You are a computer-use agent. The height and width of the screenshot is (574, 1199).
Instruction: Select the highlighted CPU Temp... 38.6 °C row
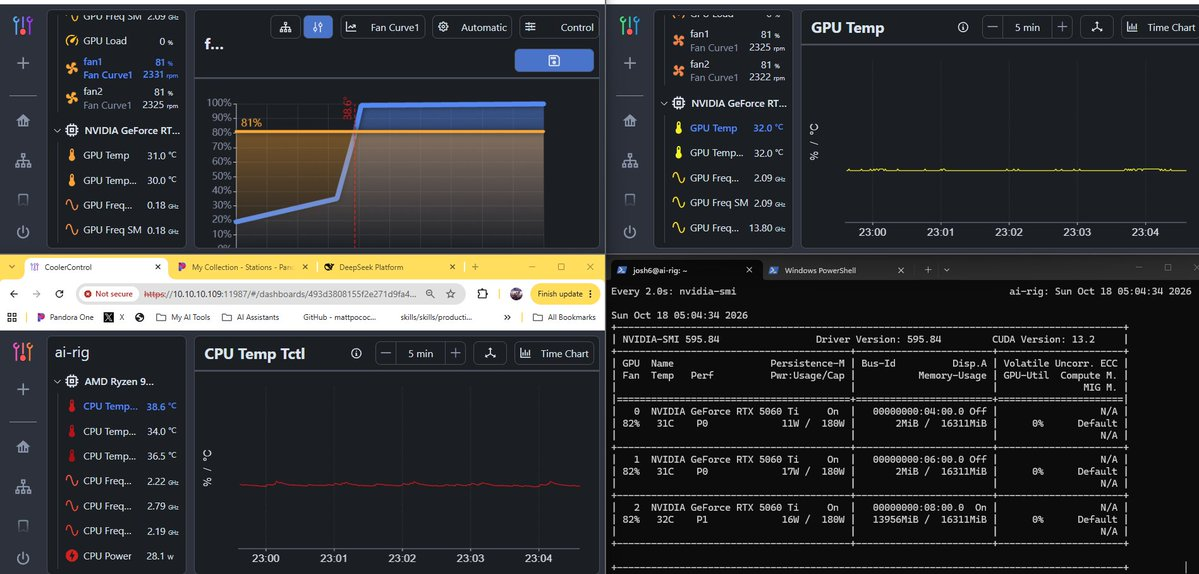(x=121, y=407)
